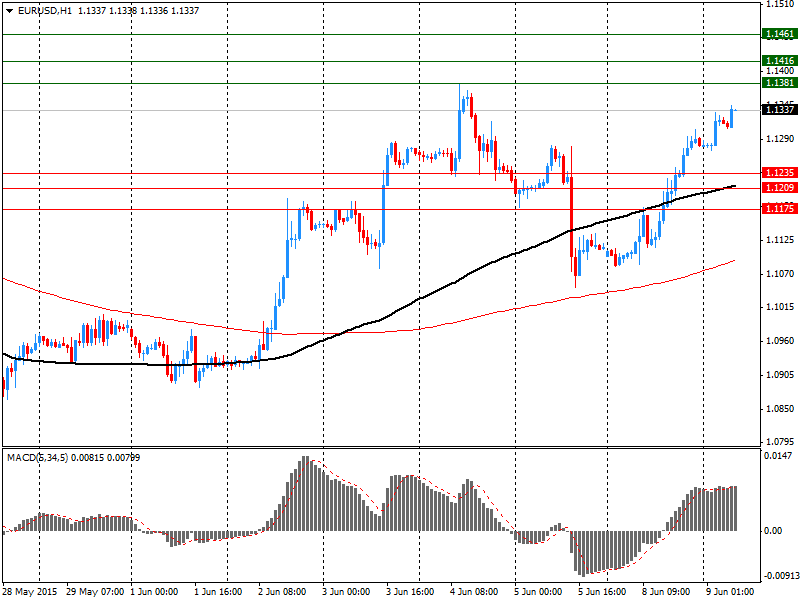Click the 4 Jun 08:00 time axis label
Screen dimensions: 800x600
tap(474, 592)
